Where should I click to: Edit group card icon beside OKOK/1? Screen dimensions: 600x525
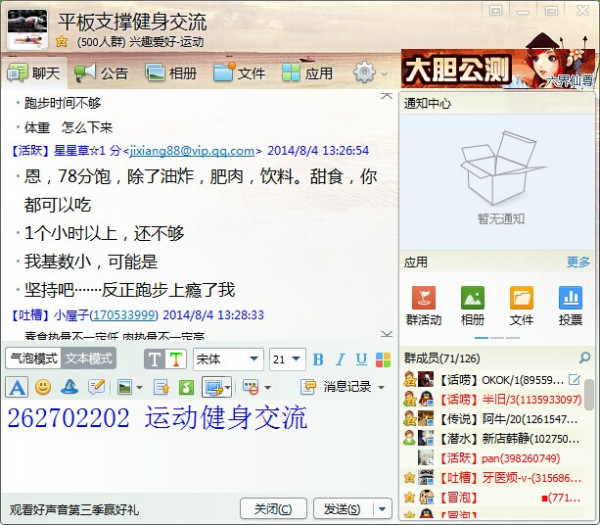click(574, 380)
